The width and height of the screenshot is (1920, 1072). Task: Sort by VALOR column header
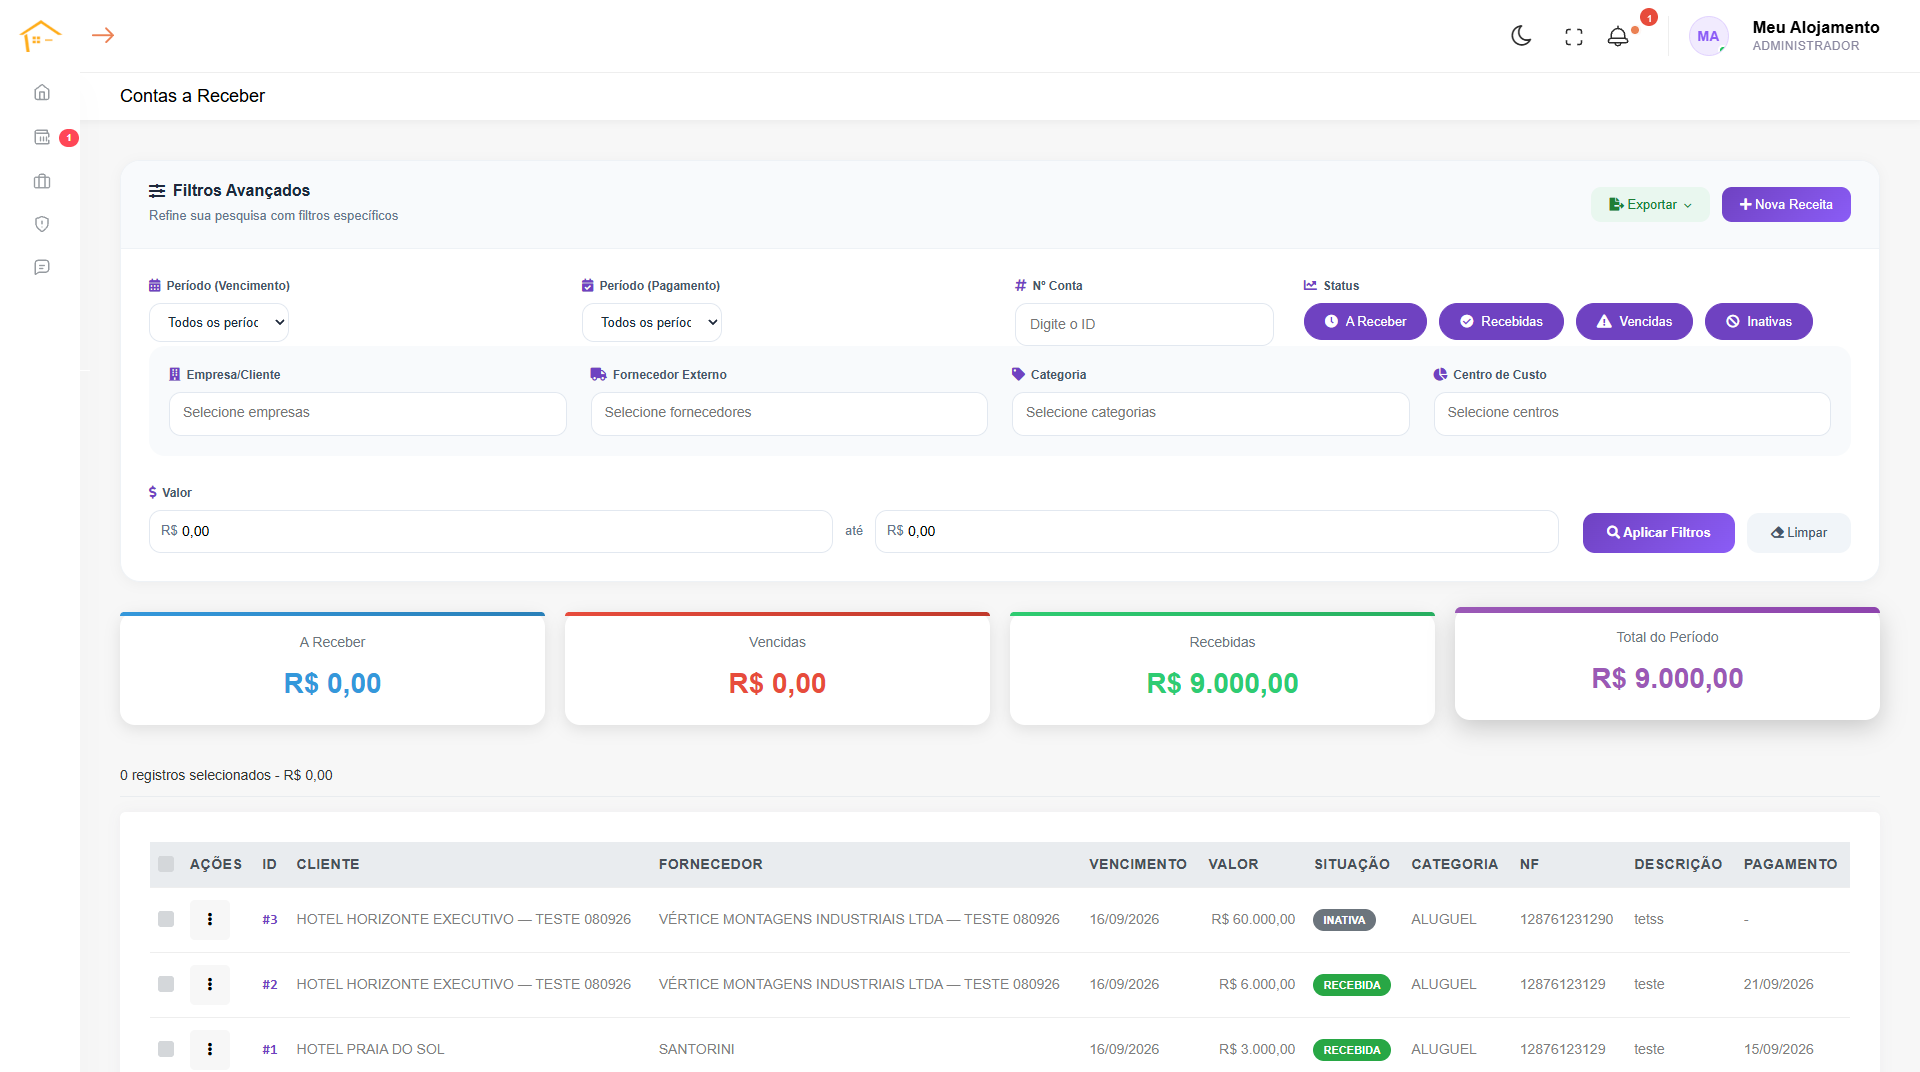(1233, 864)
